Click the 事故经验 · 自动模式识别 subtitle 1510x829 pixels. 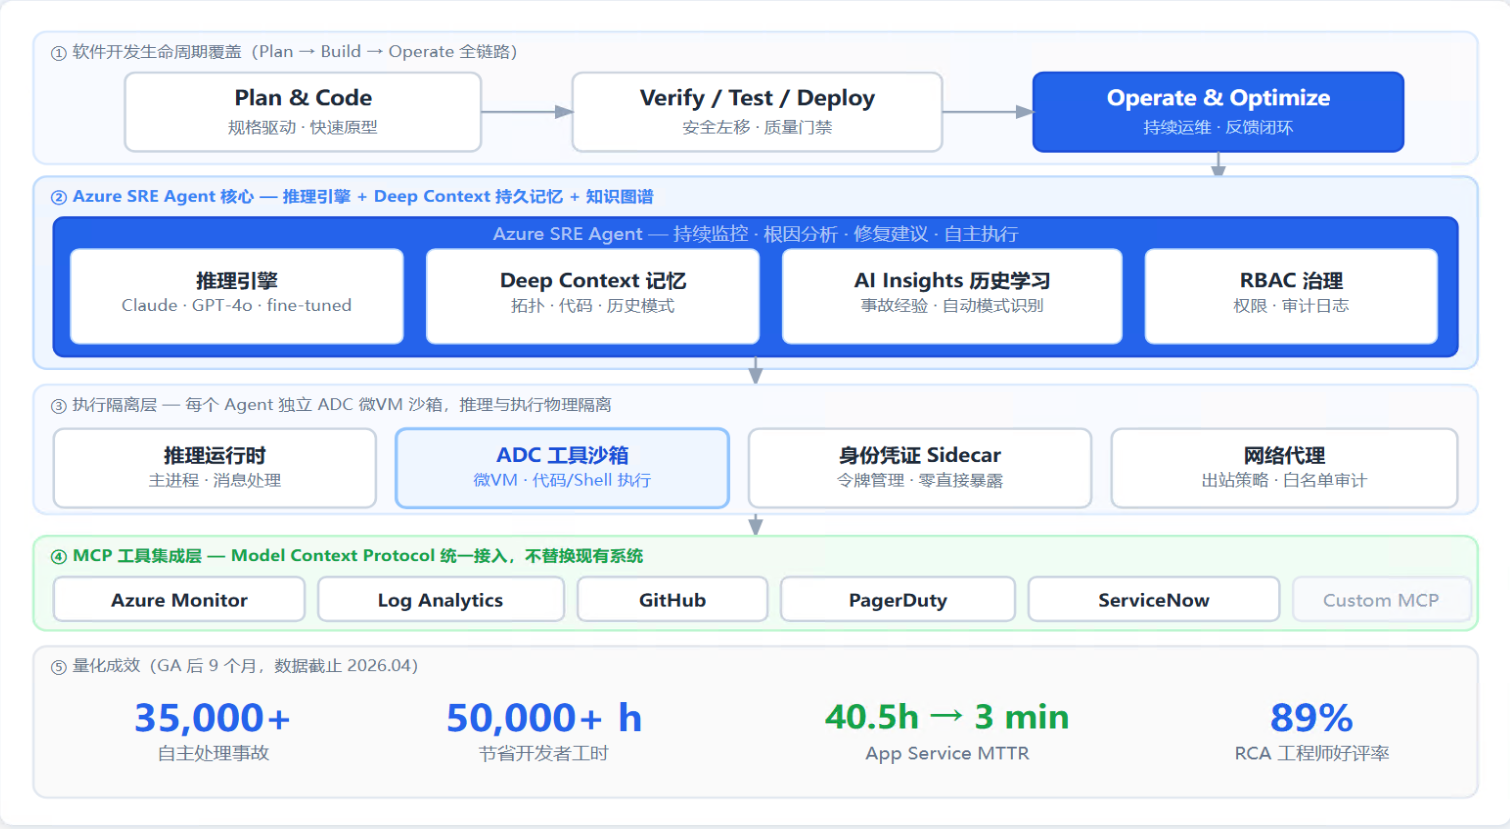[952, 305]
